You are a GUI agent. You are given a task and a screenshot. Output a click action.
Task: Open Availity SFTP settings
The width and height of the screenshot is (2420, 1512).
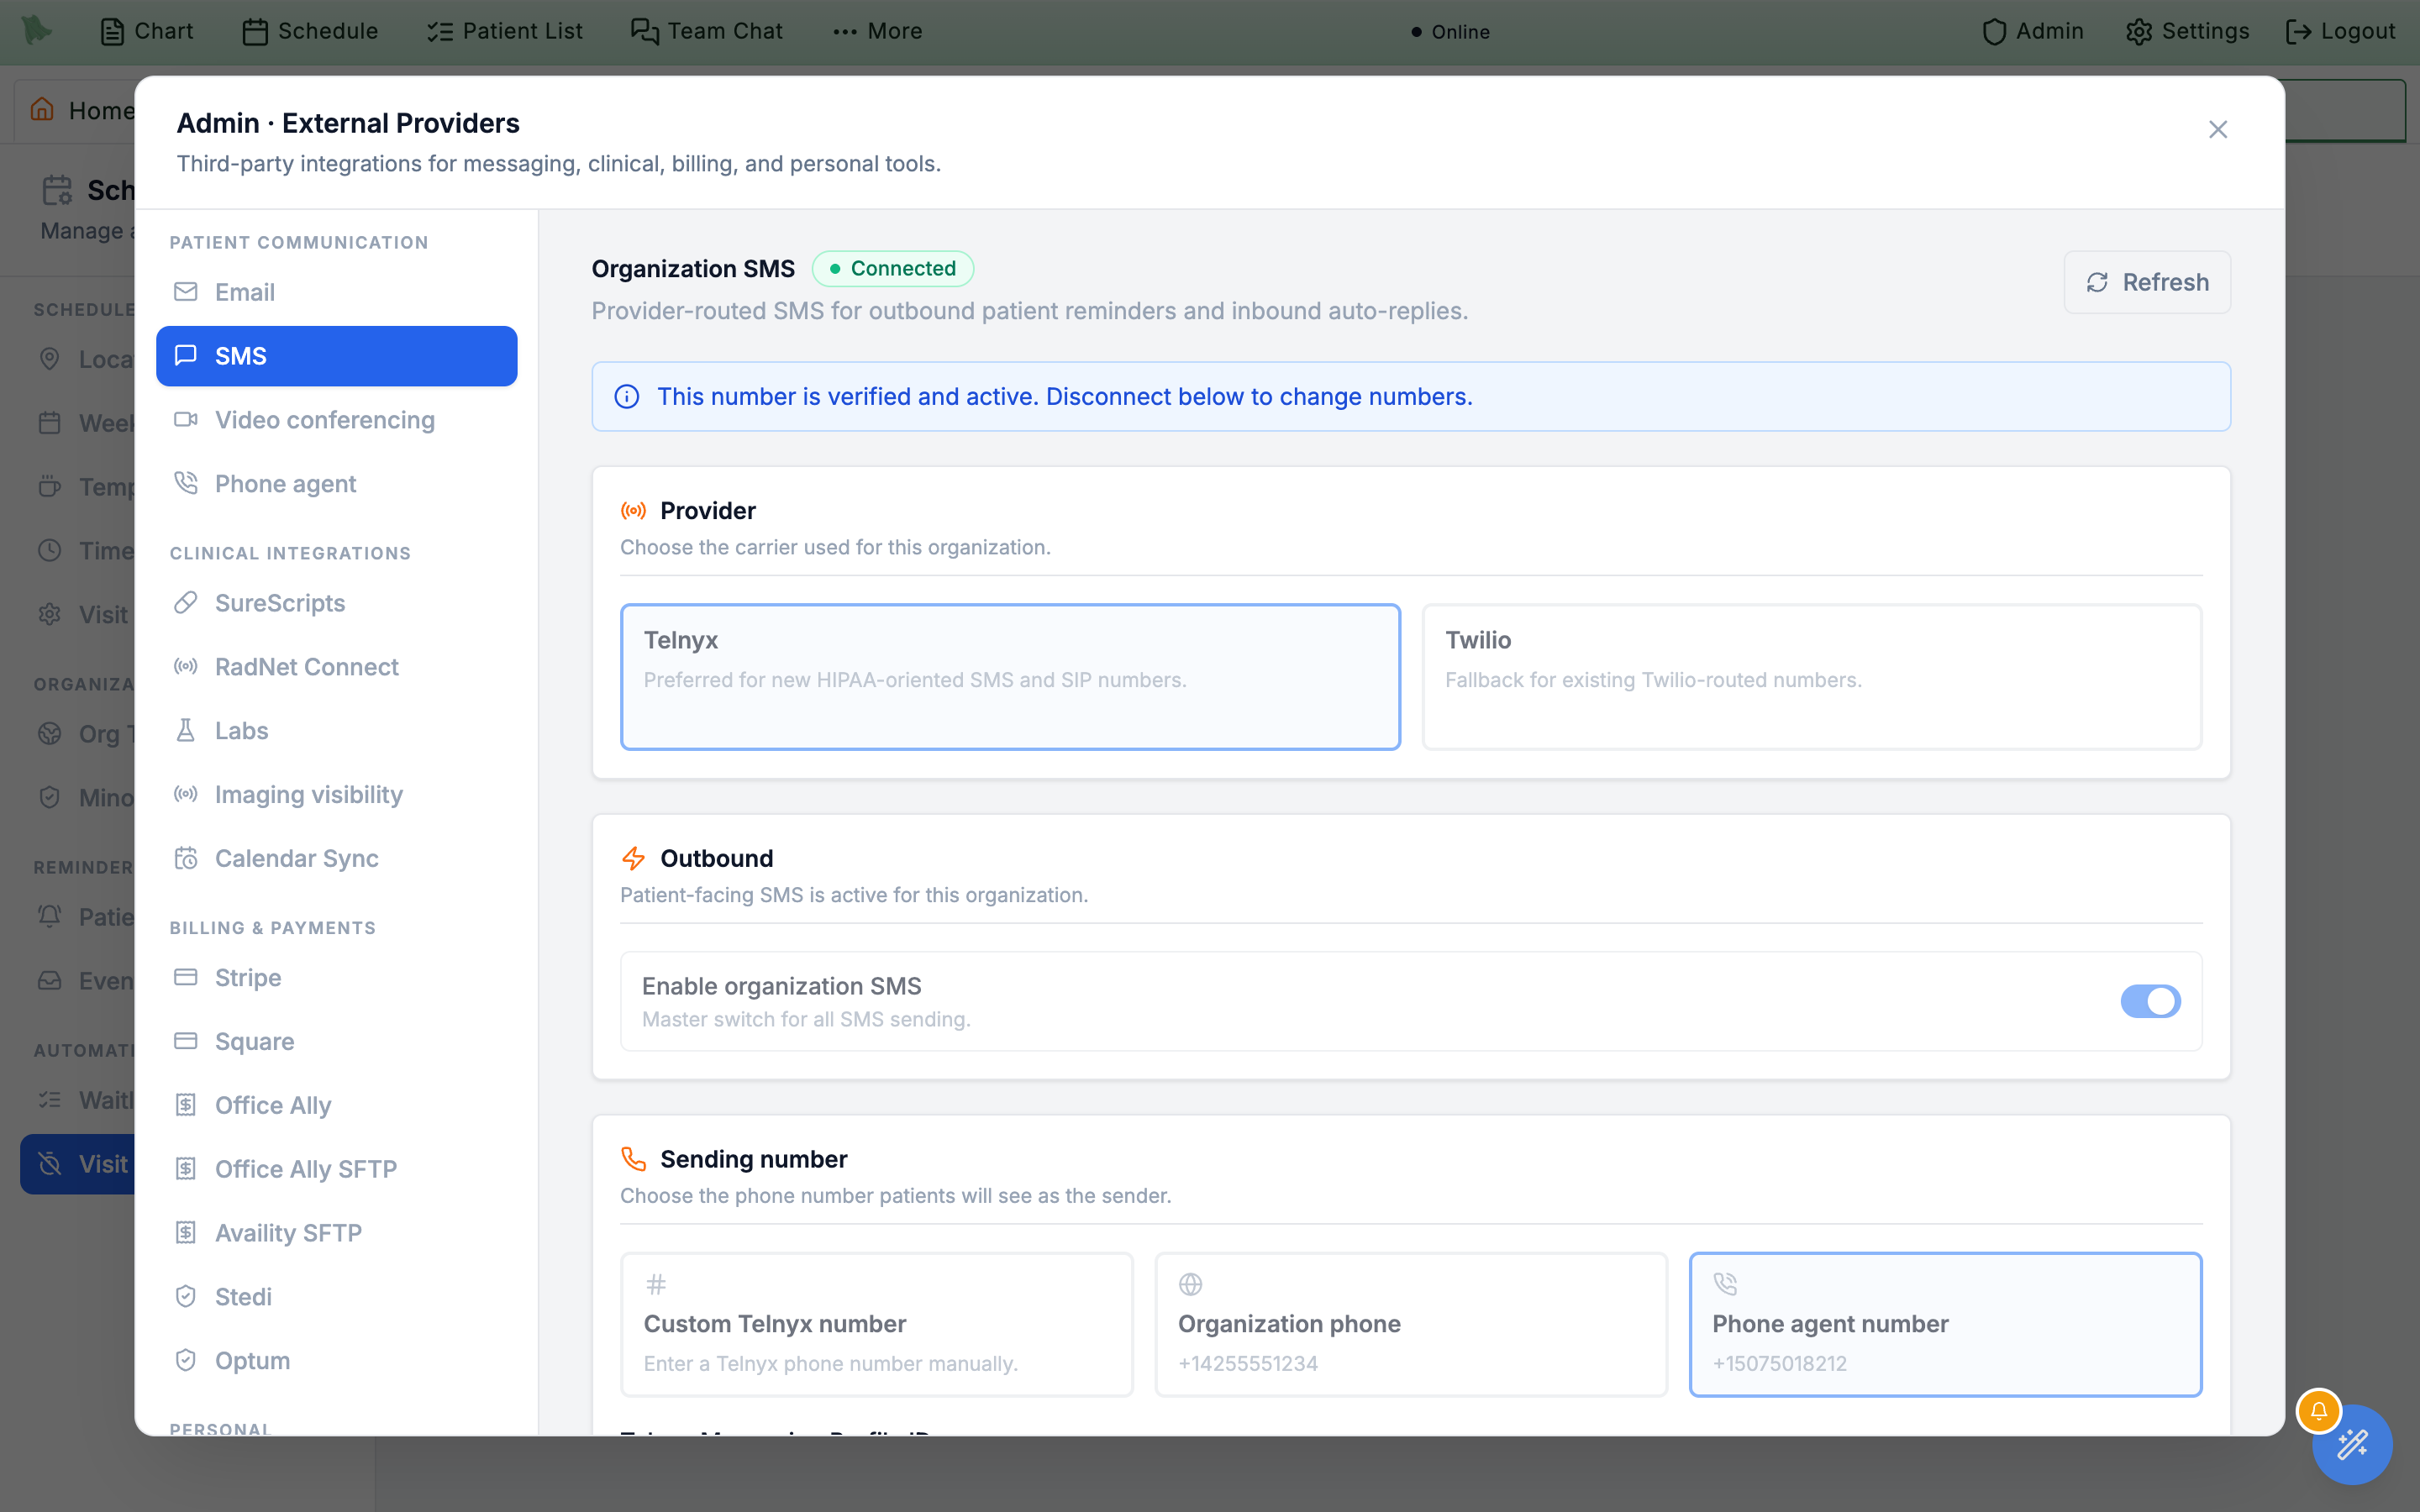tap(336, 1233)
